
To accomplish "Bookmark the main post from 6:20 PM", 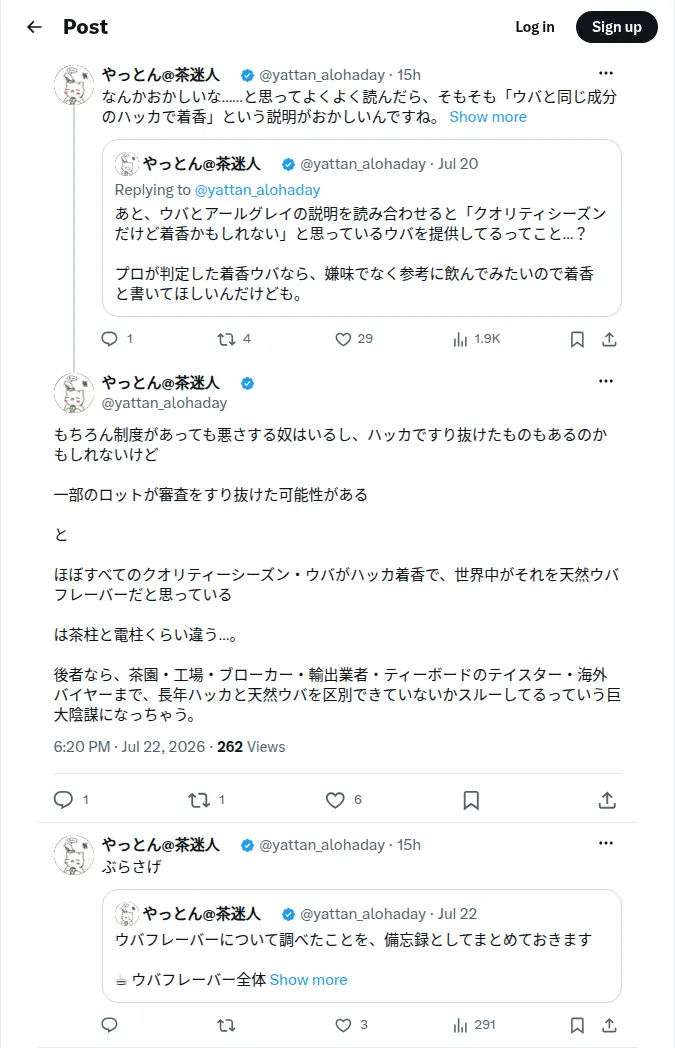I will point(471,800).
